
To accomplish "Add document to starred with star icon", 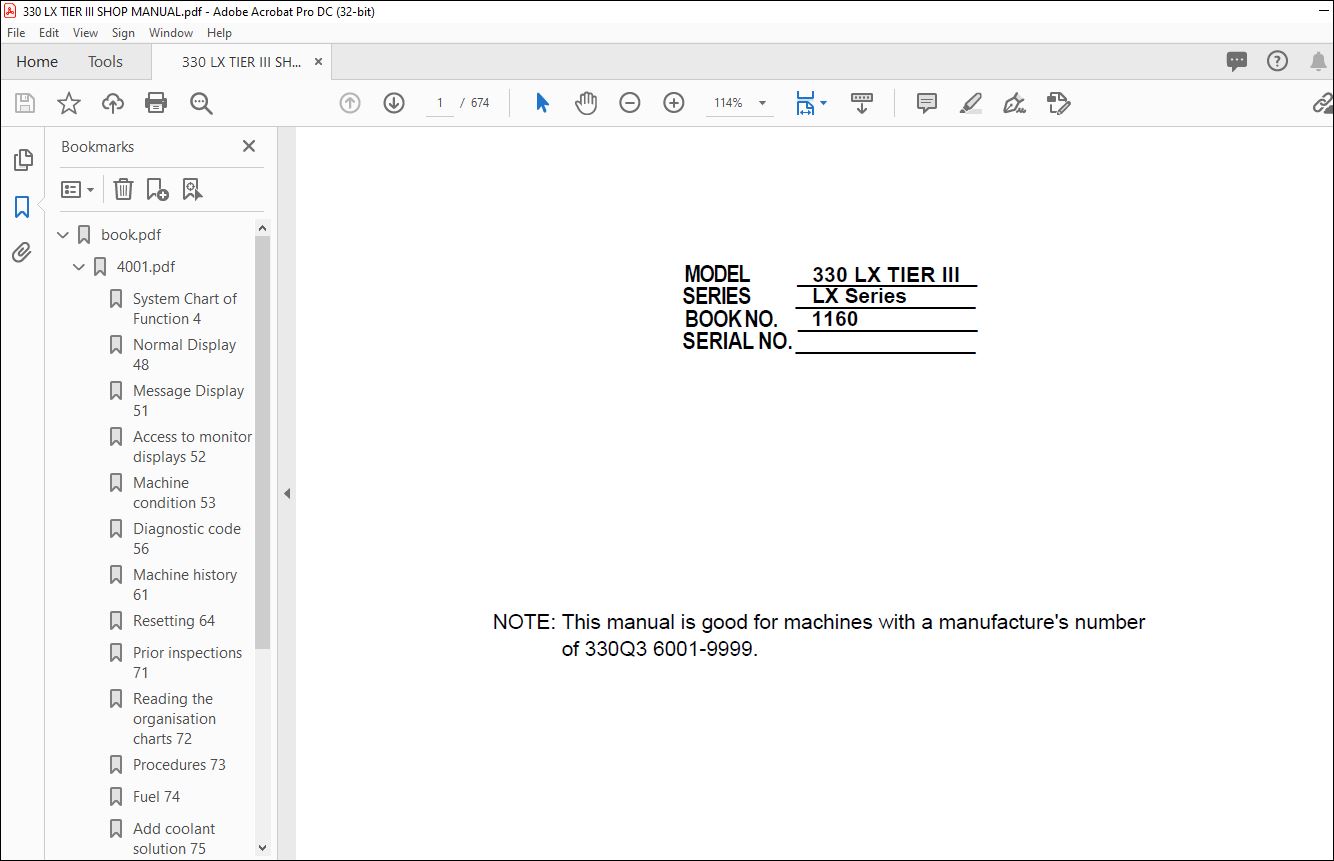I will [69, 103].
